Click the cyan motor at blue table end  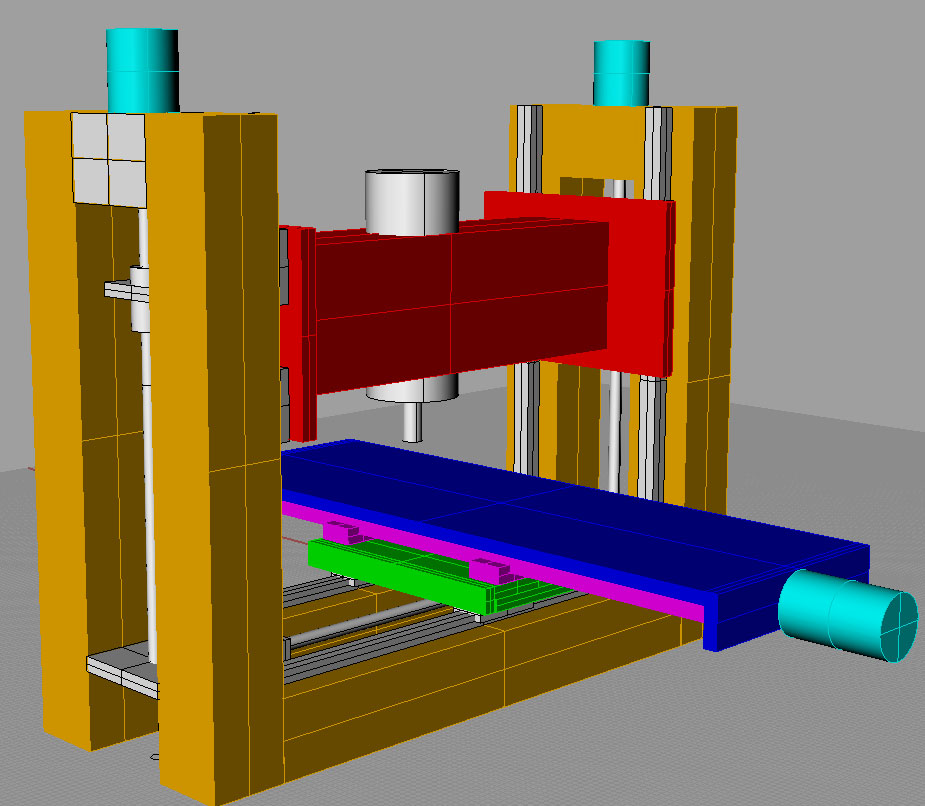click(848, 615)
